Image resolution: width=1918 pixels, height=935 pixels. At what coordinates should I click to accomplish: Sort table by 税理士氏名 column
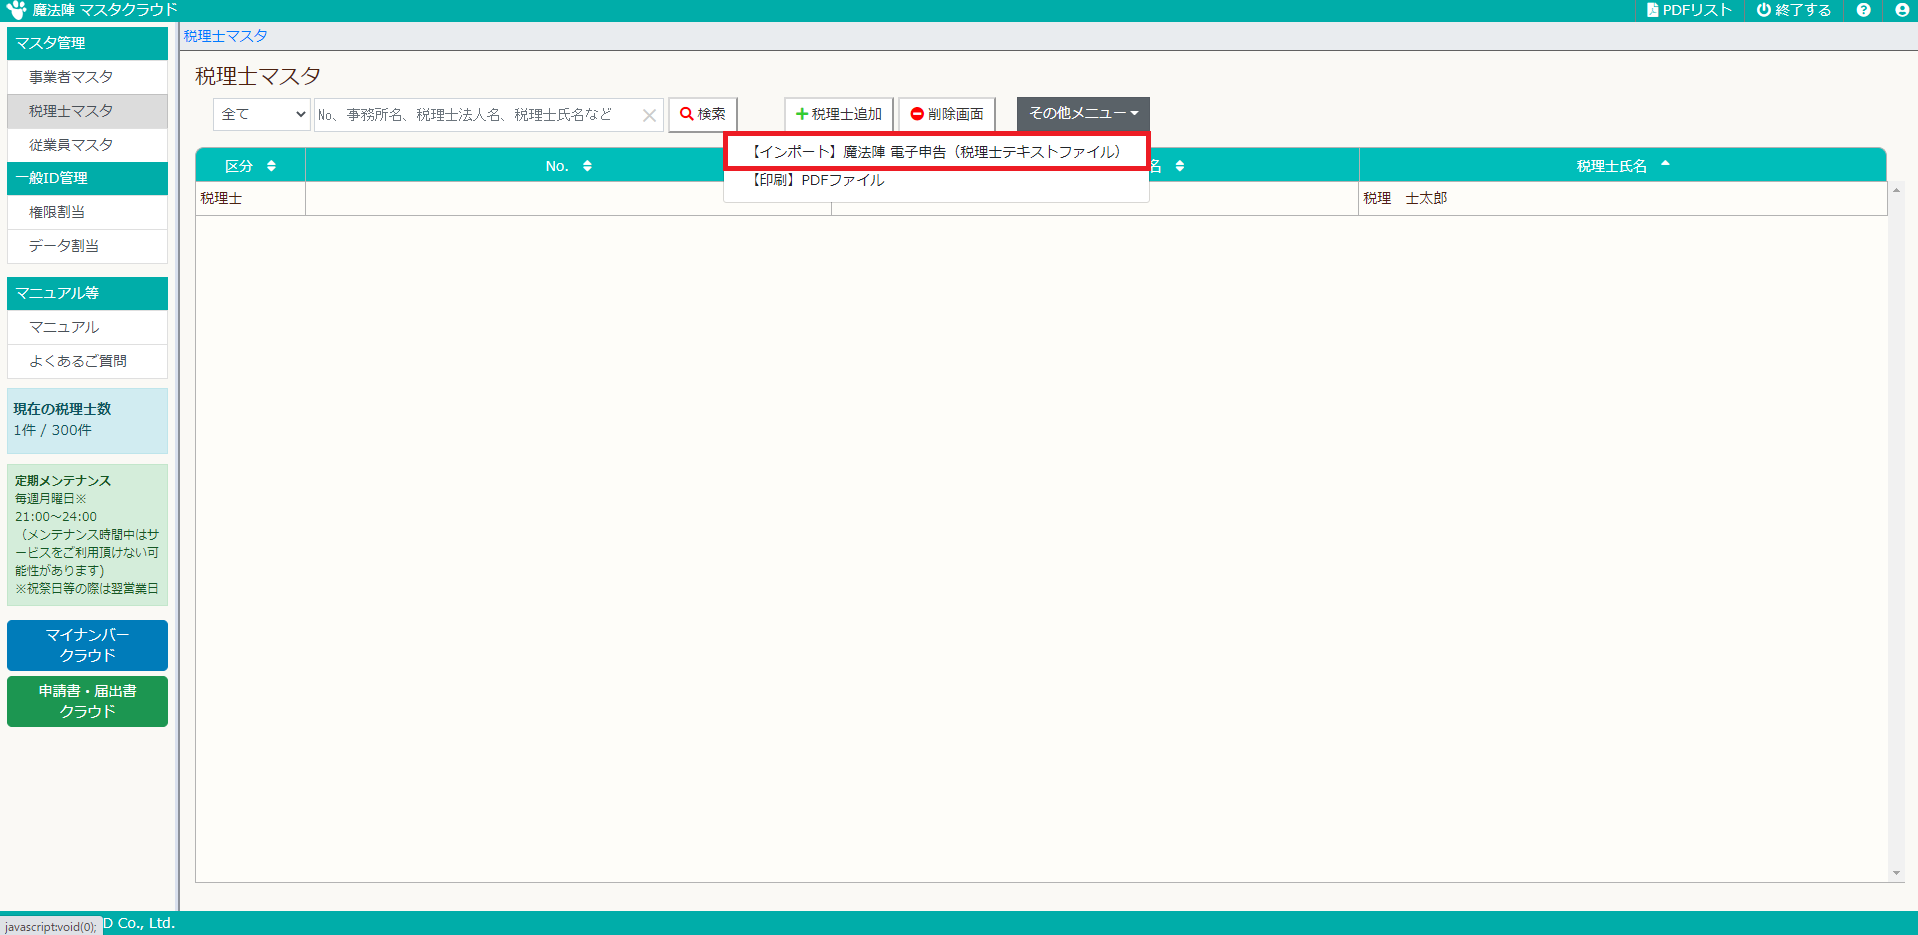click(x=1622, y=166)
